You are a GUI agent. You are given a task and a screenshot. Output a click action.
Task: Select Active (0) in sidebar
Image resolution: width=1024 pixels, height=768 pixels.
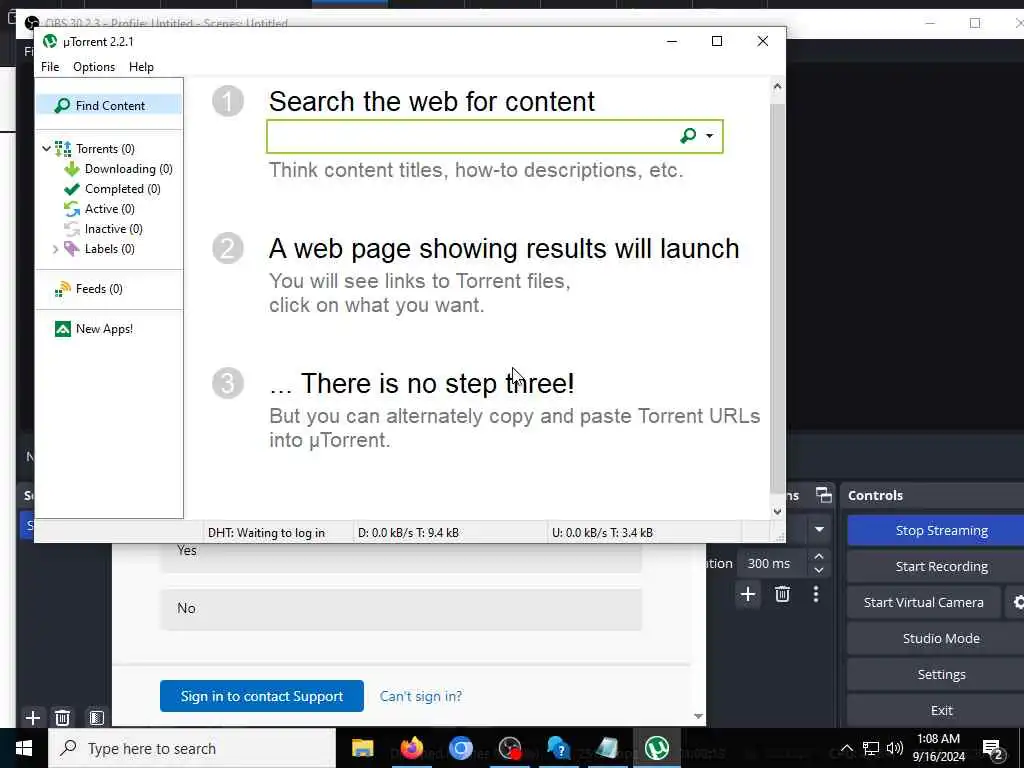click(109, 209)
